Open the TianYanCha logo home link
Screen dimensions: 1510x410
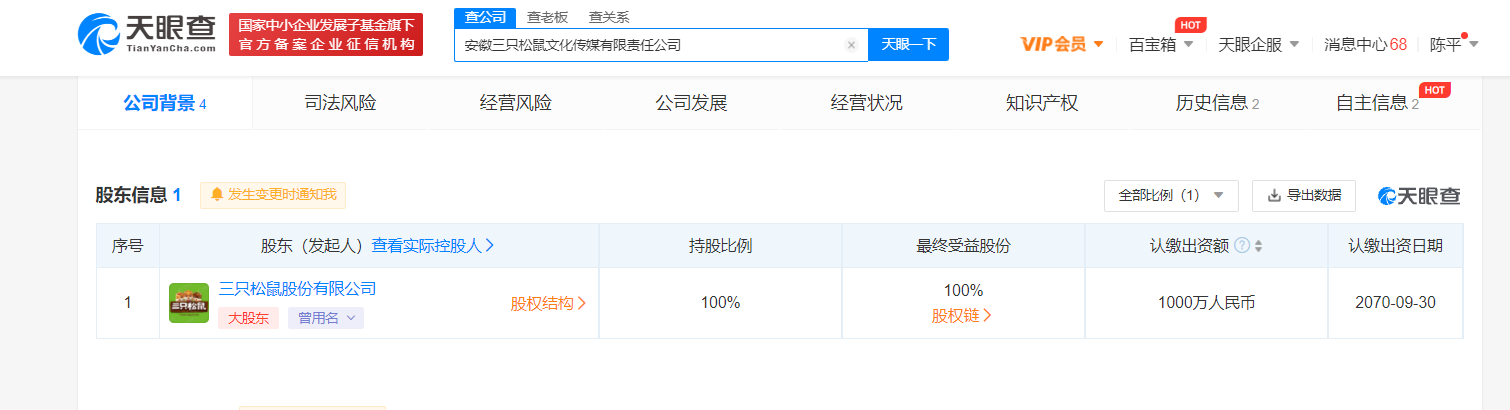[x=146, y=34]
